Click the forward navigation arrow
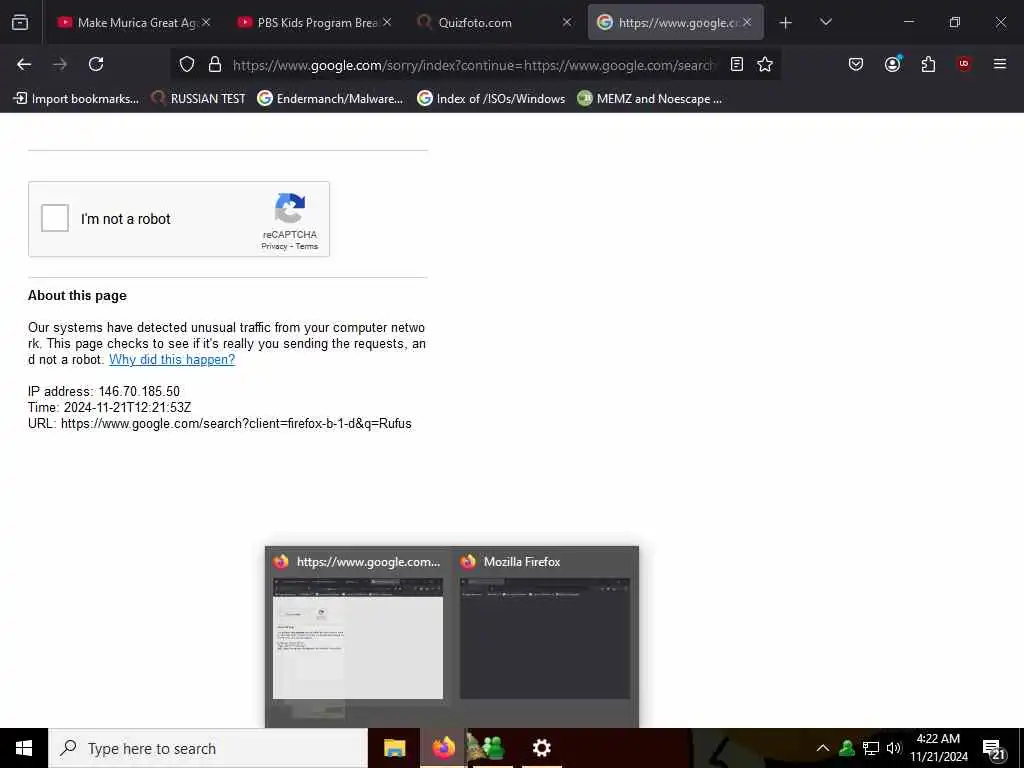Image resolution: width=1024 pixels, height=768 pixels. point(60,64)
